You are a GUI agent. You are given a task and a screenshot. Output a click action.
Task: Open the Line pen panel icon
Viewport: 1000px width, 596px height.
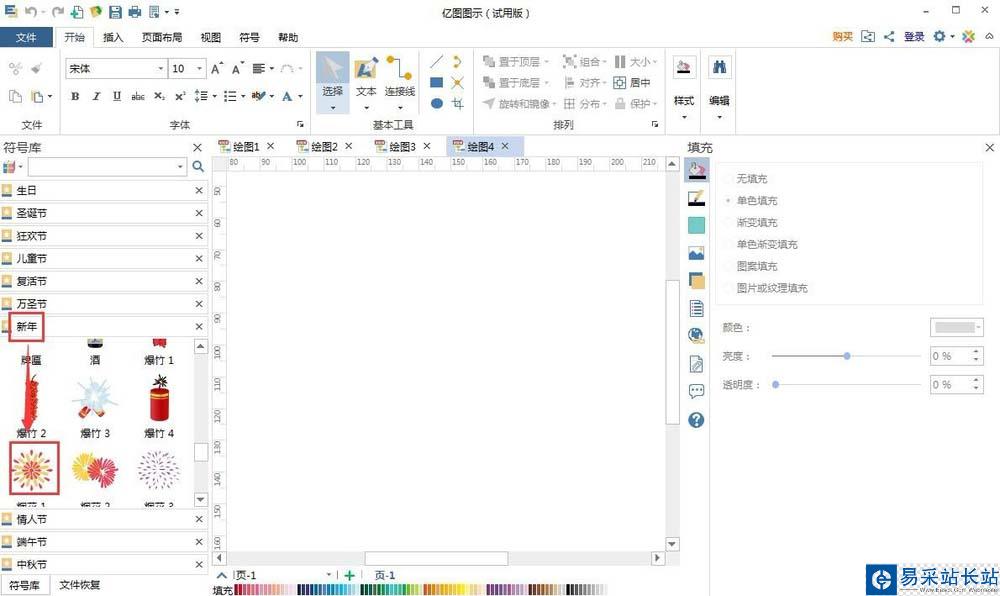coord(696,198)
